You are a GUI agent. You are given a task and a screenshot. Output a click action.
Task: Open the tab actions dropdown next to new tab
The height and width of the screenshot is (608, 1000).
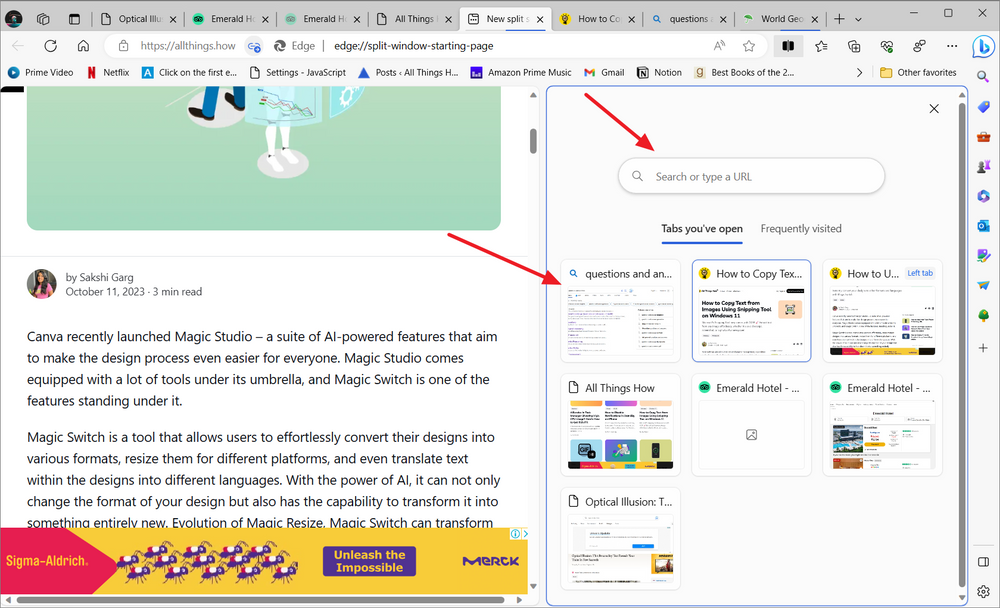[x=858, y=18]
